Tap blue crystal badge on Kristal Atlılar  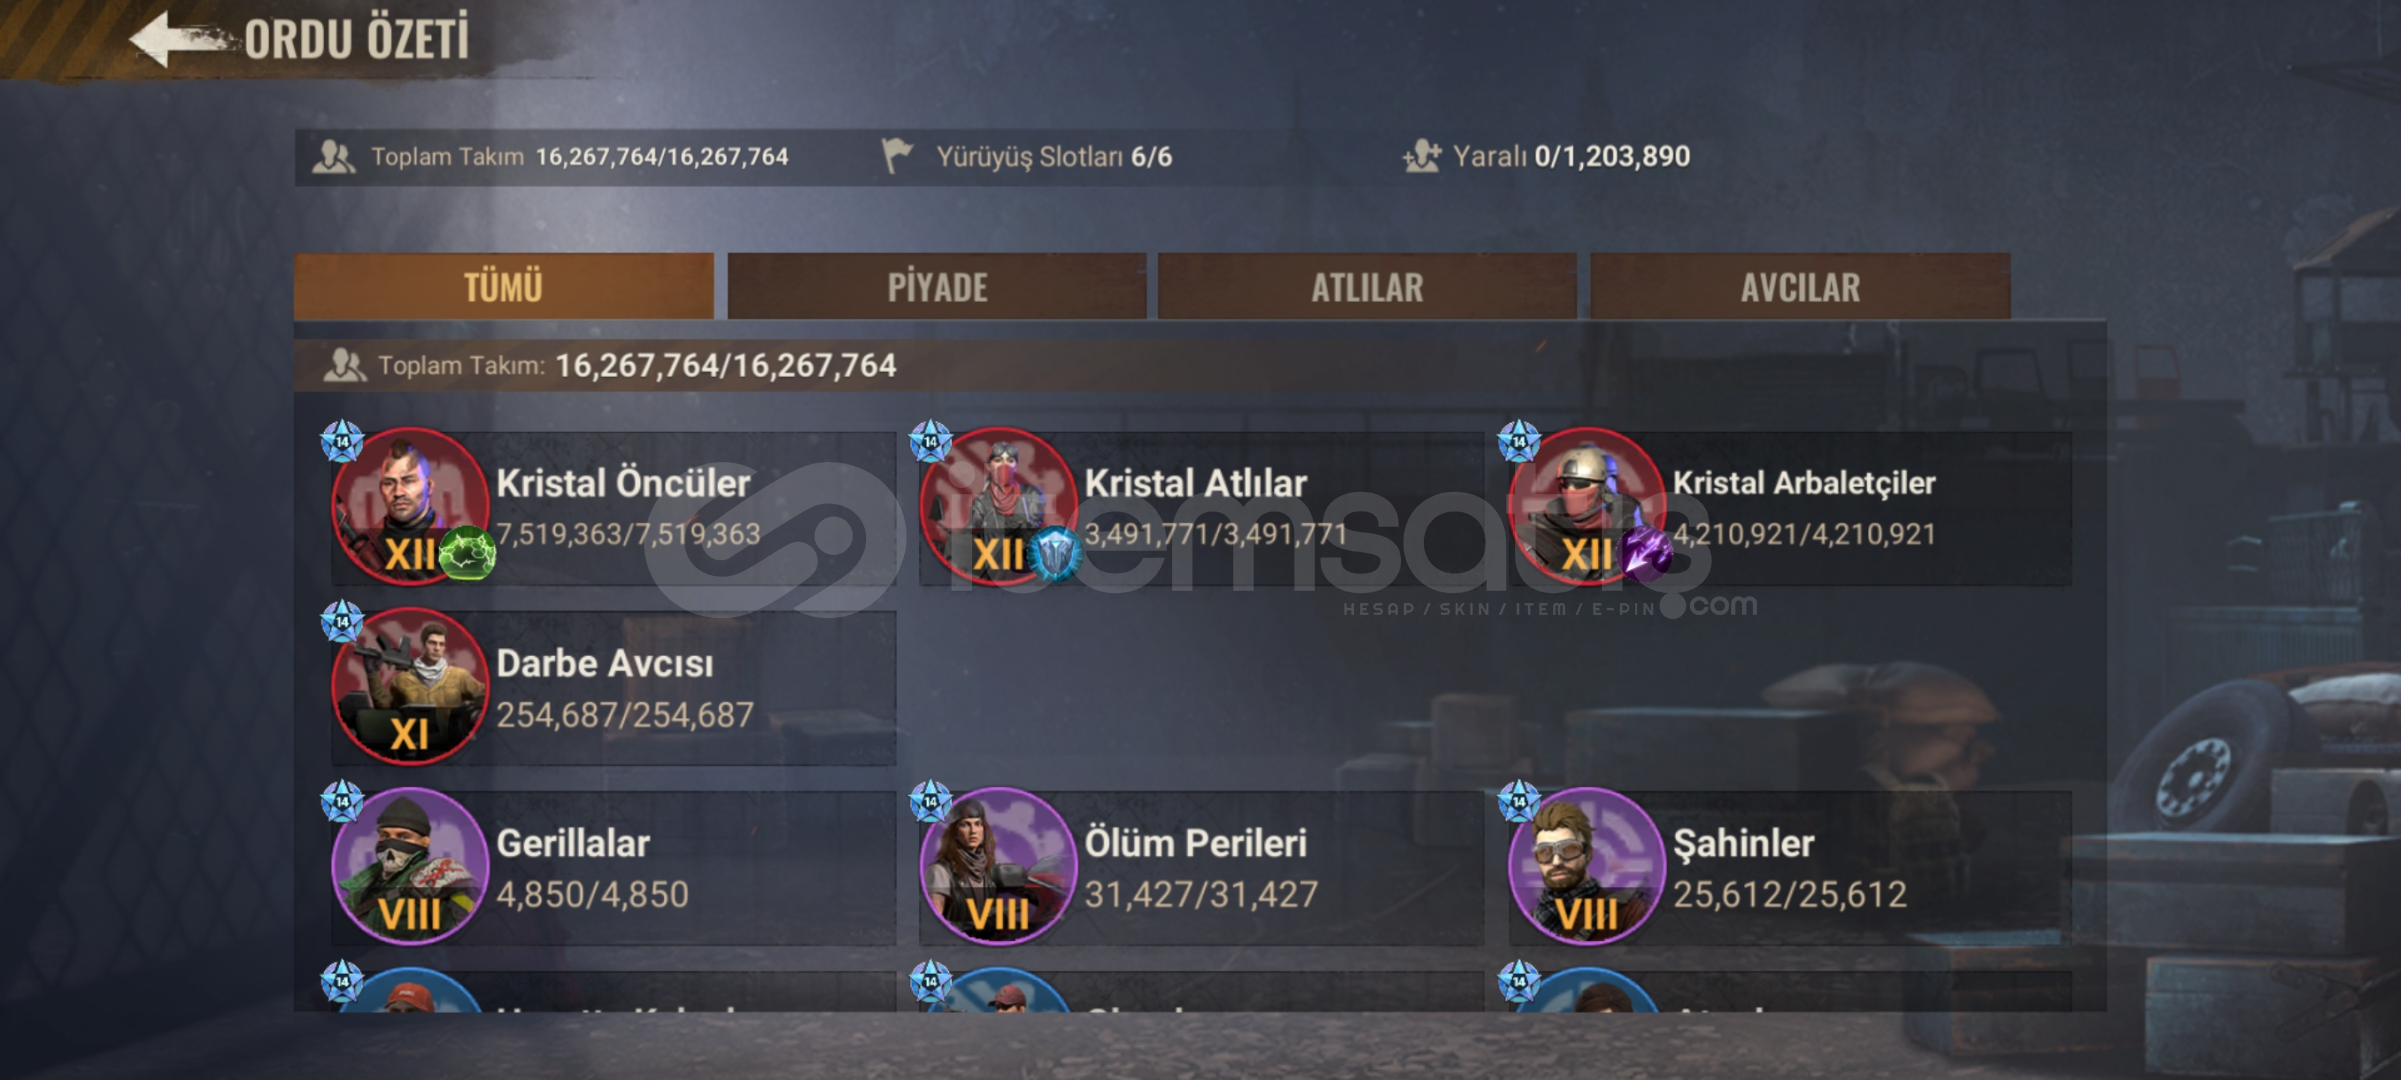coord(1055,553)
